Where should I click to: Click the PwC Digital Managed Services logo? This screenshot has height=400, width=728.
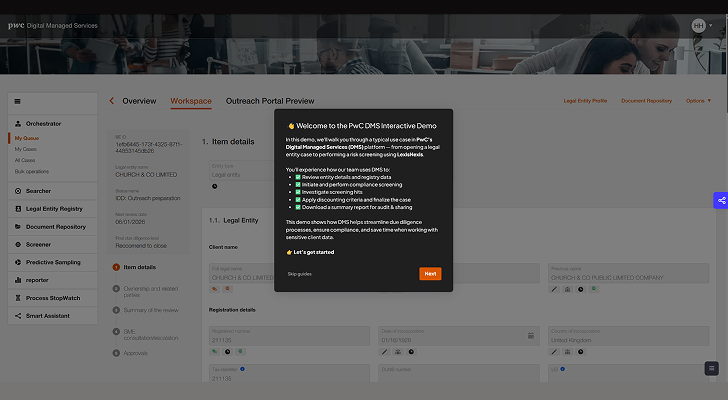coord(53,26)
